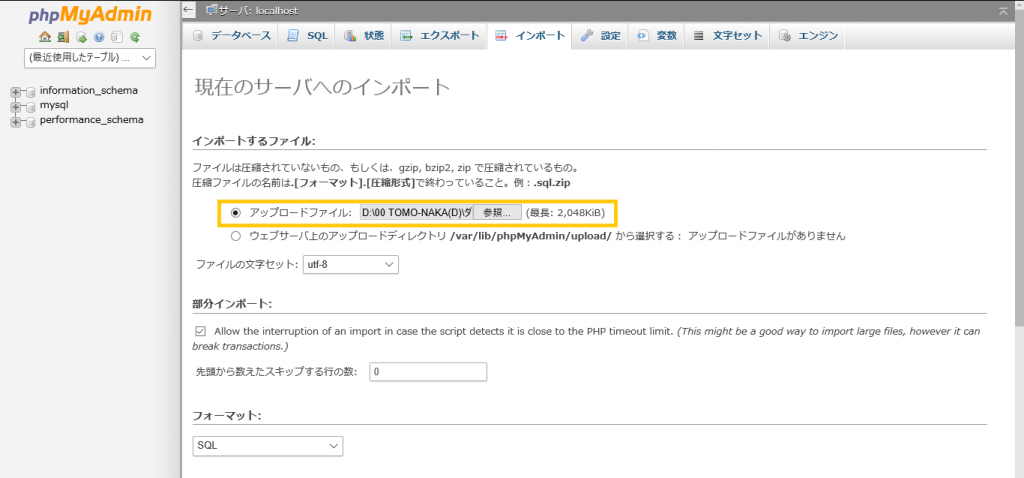1024x478 pixels.
Task: Open the 変数 variables tab
Action: [x=656, y=36]
